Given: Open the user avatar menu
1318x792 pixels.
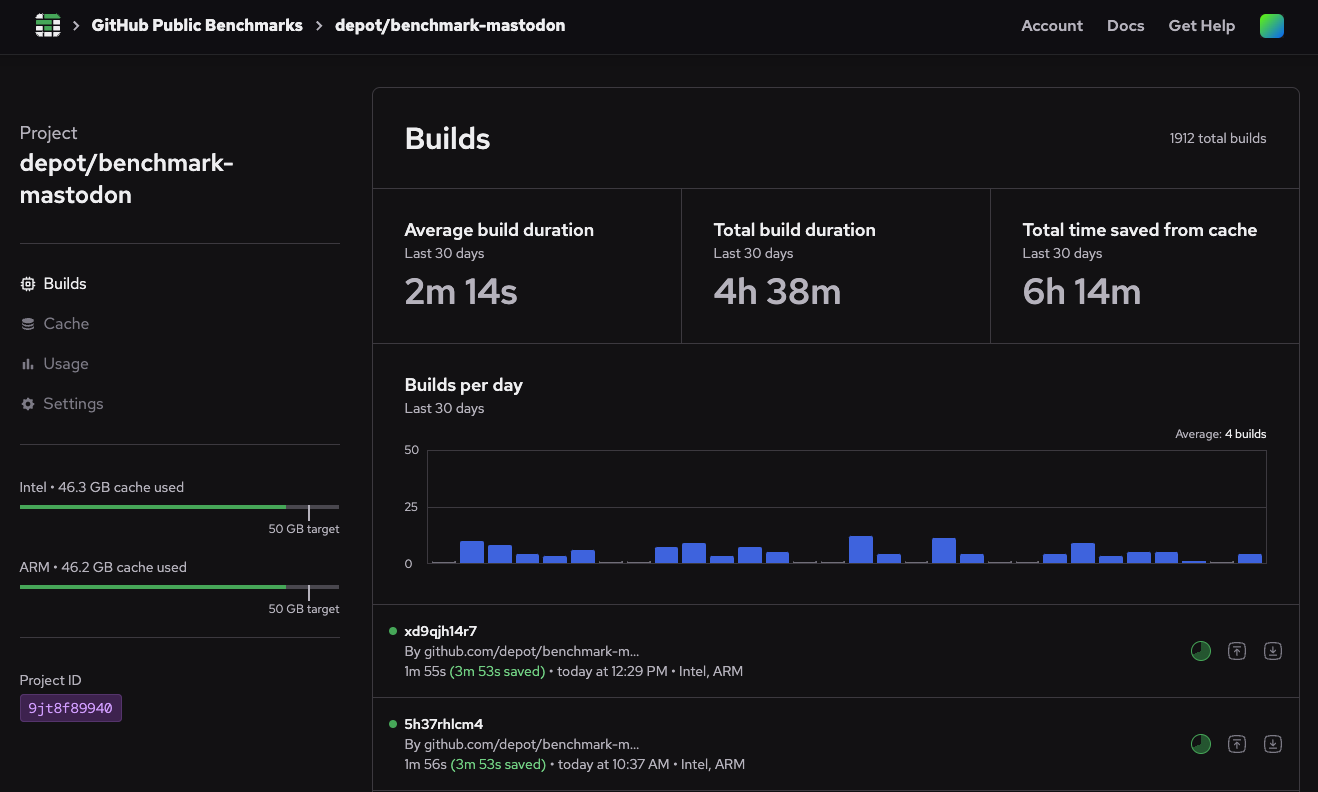Looking at the screenshot, I should point(1271,26).
